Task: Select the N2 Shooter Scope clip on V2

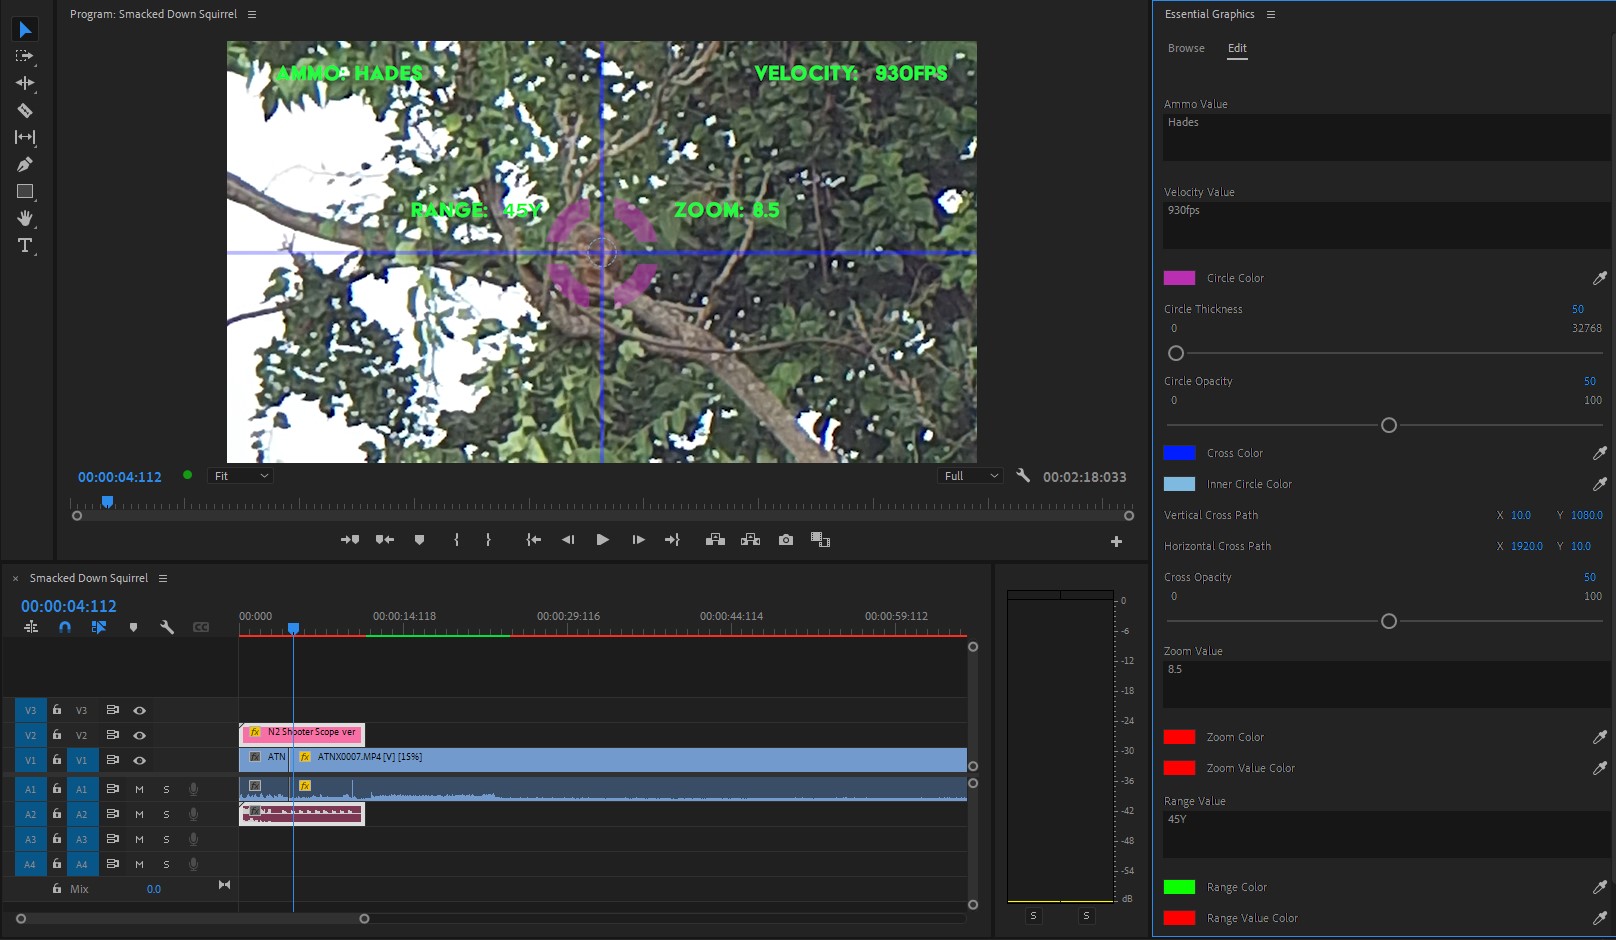Action: pos(302,733)
